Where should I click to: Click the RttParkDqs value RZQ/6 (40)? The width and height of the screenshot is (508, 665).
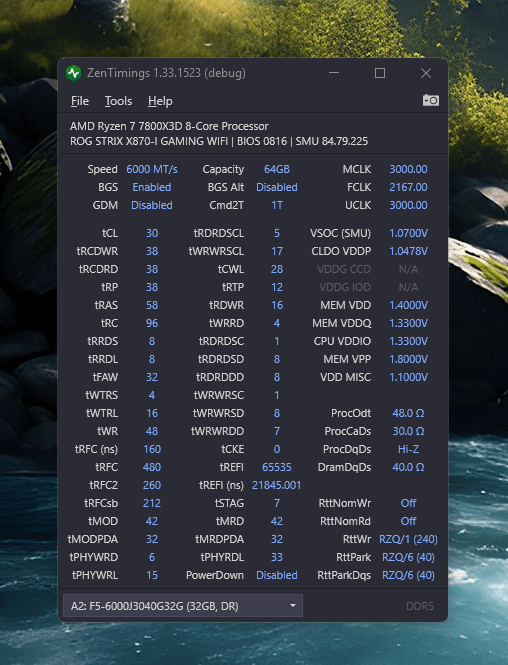(408, 576)
